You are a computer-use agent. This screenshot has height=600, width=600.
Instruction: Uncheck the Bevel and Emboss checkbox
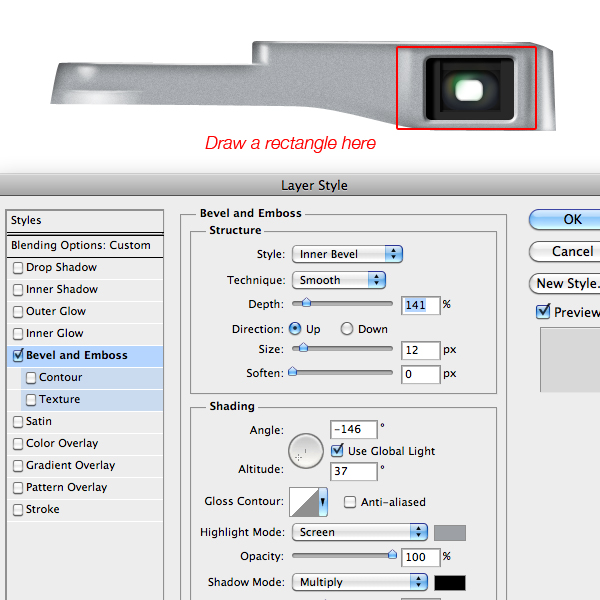pyautogui.click(x=18, y=355)
